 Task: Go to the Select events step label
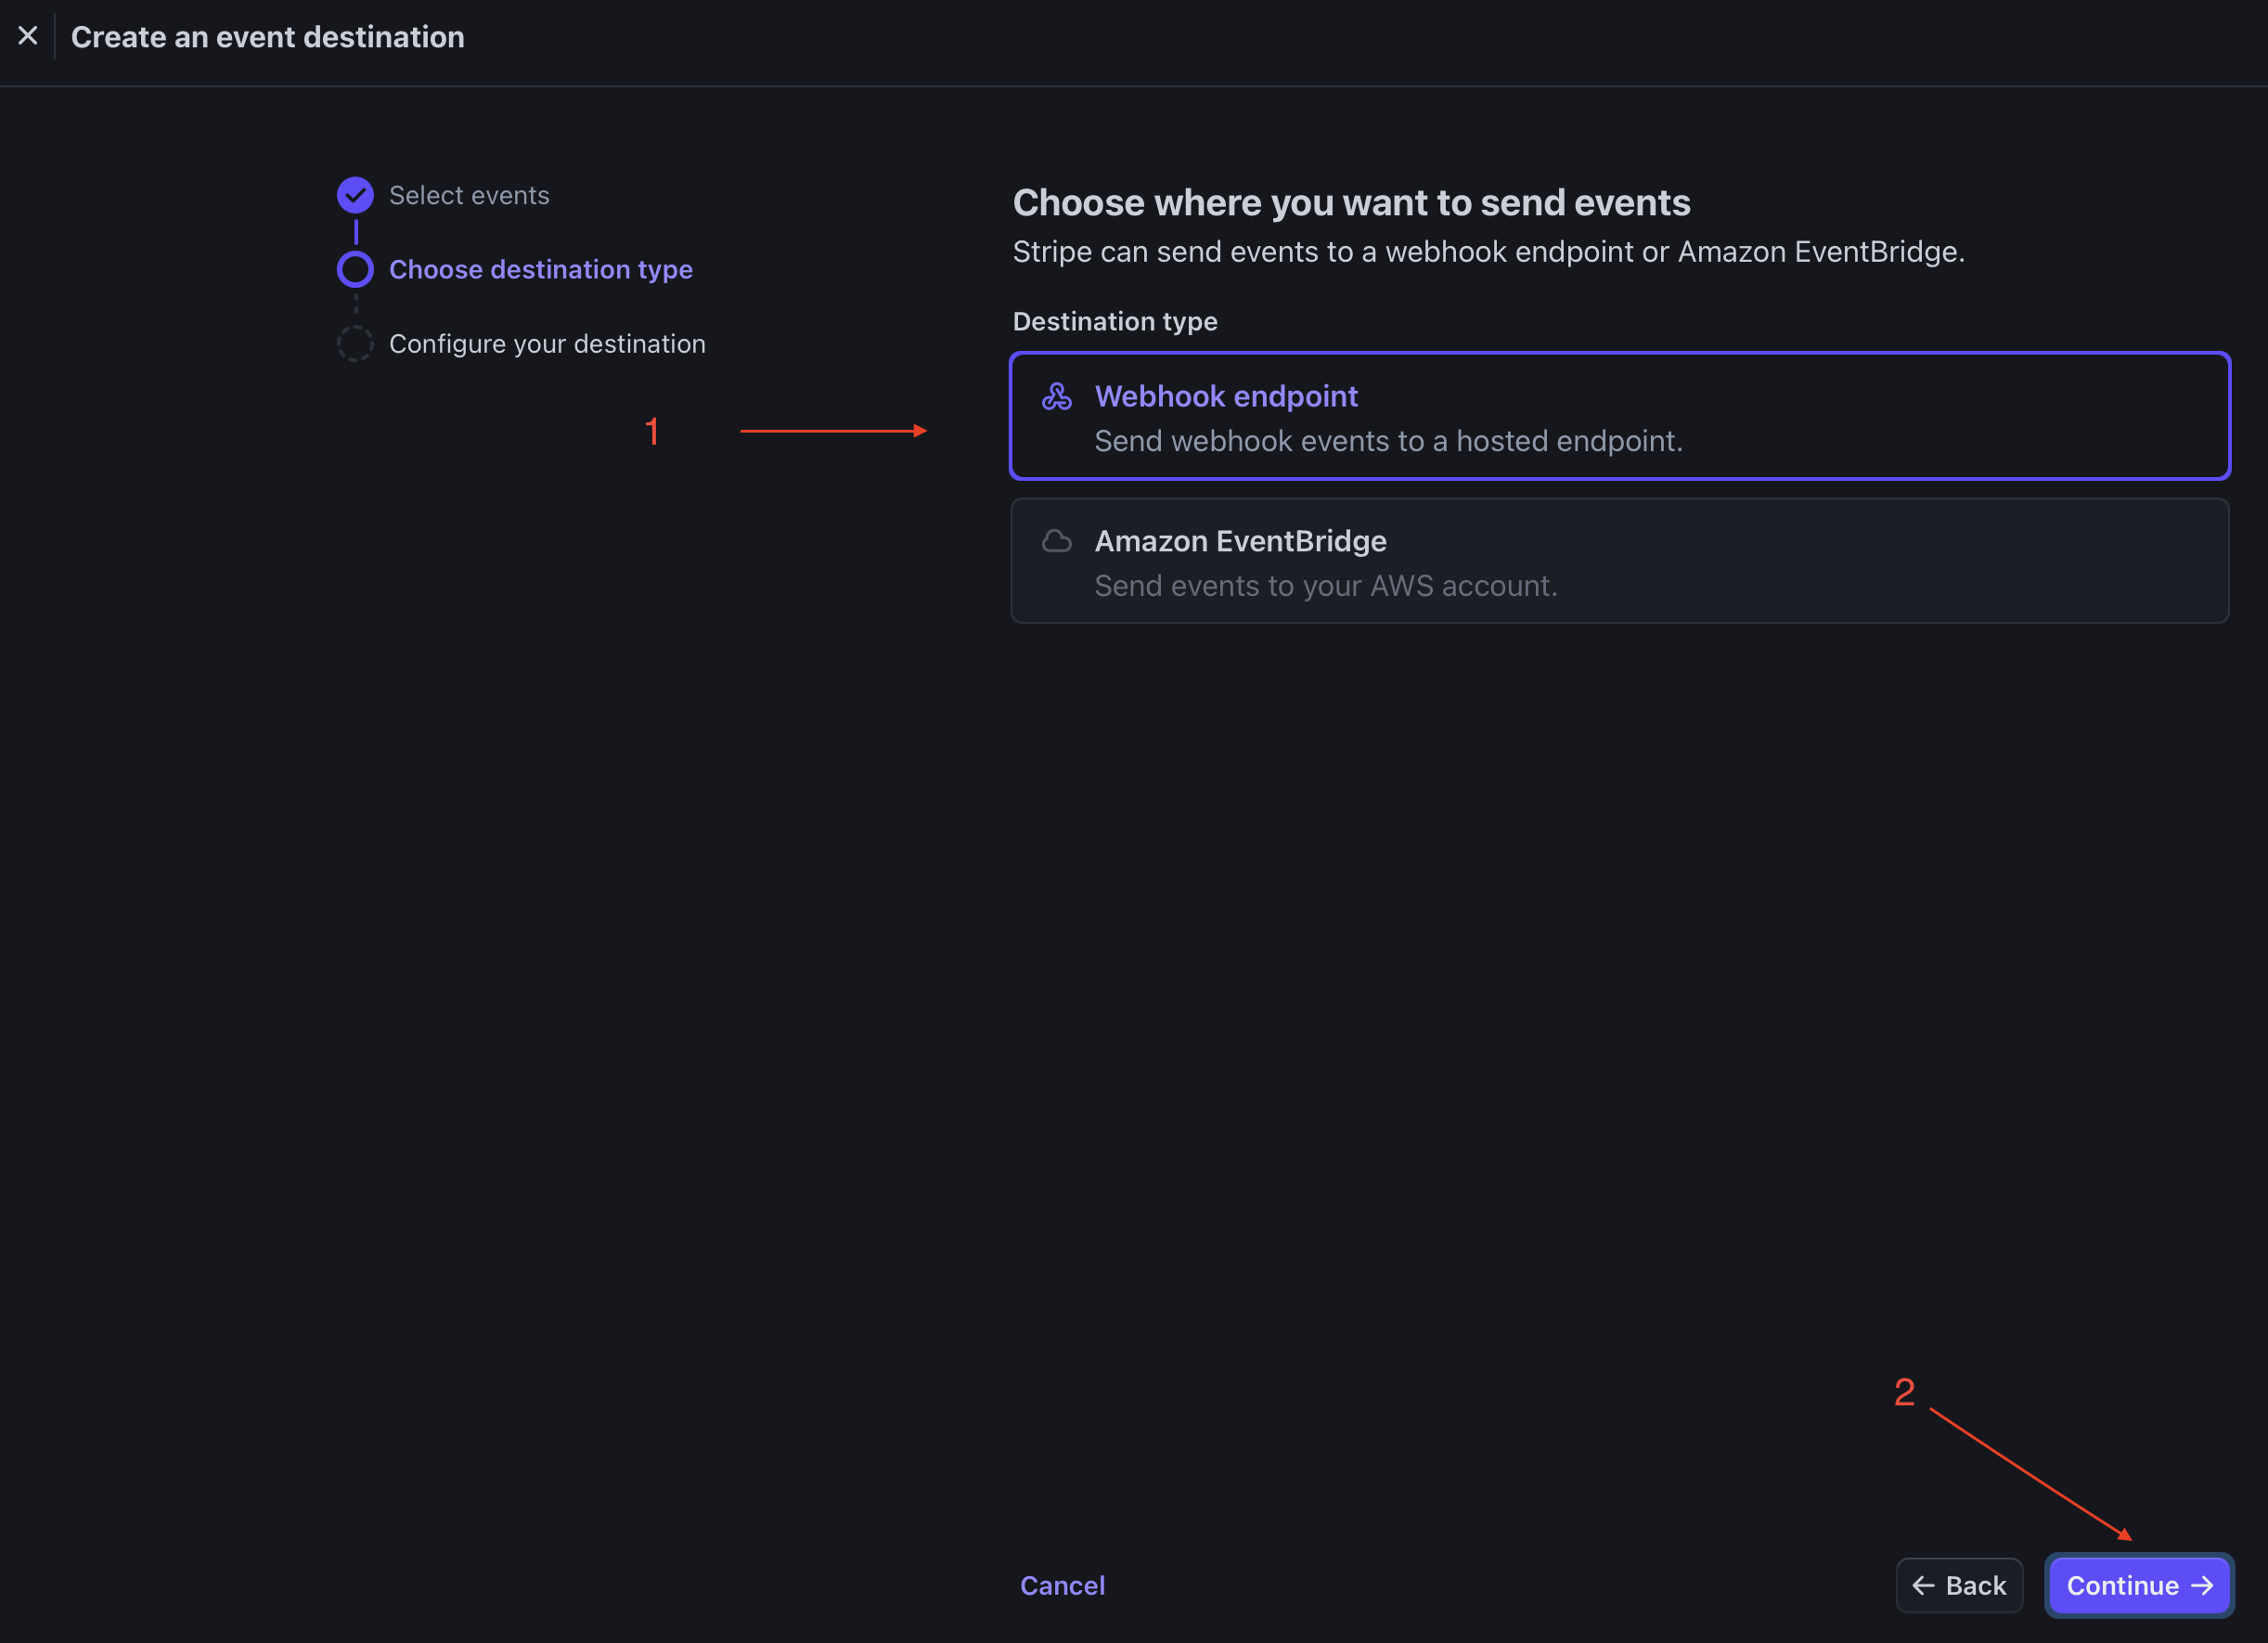pyautogui.click(x=469, y=195)
